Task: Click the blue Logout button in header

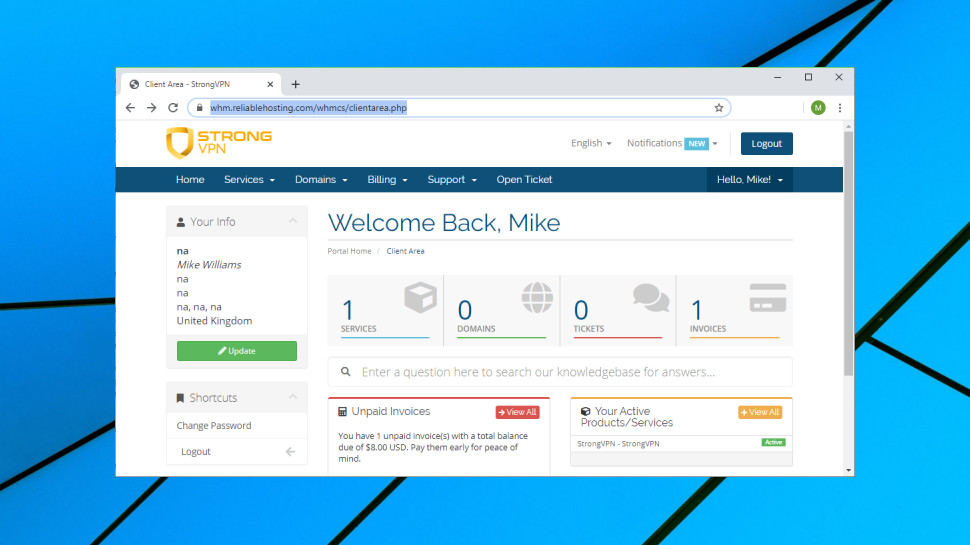Action: [x=766, y=144]
